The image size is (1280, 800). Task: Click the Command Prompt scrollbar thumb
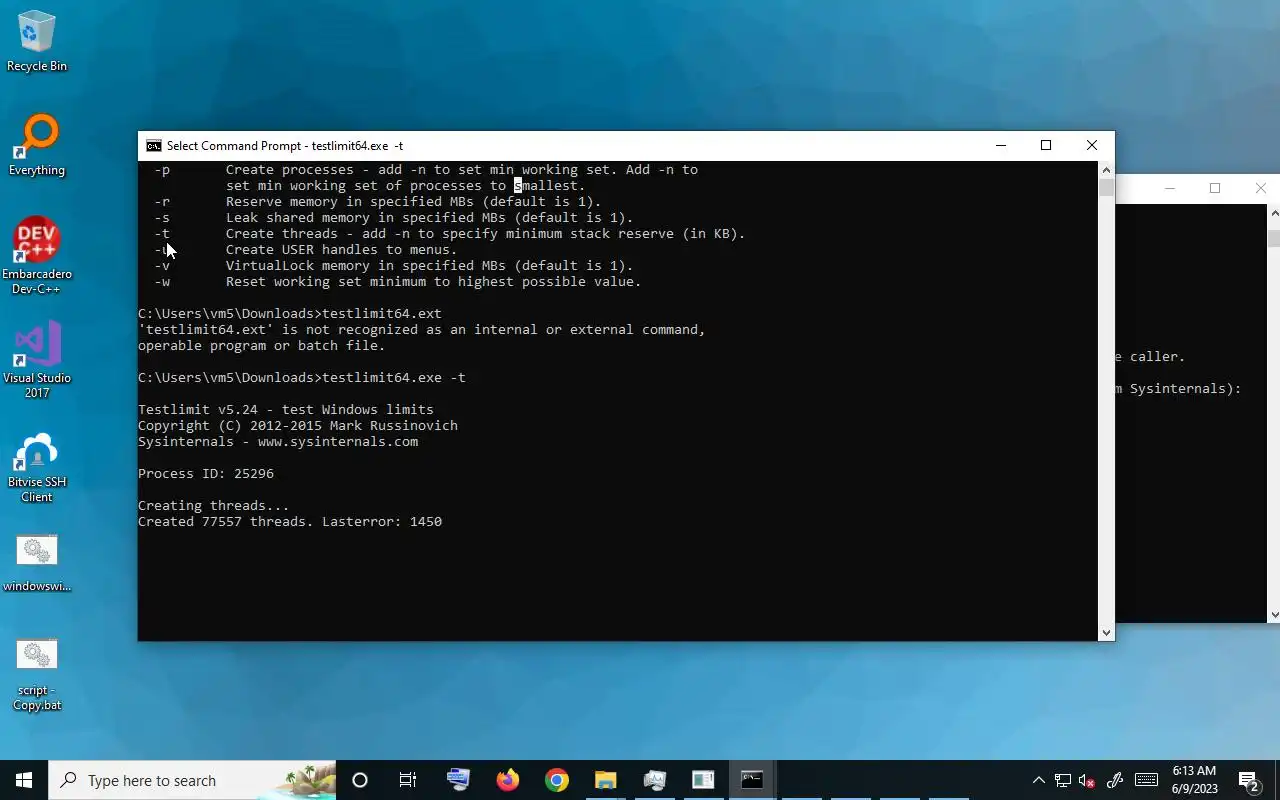tap(1106, 188)
